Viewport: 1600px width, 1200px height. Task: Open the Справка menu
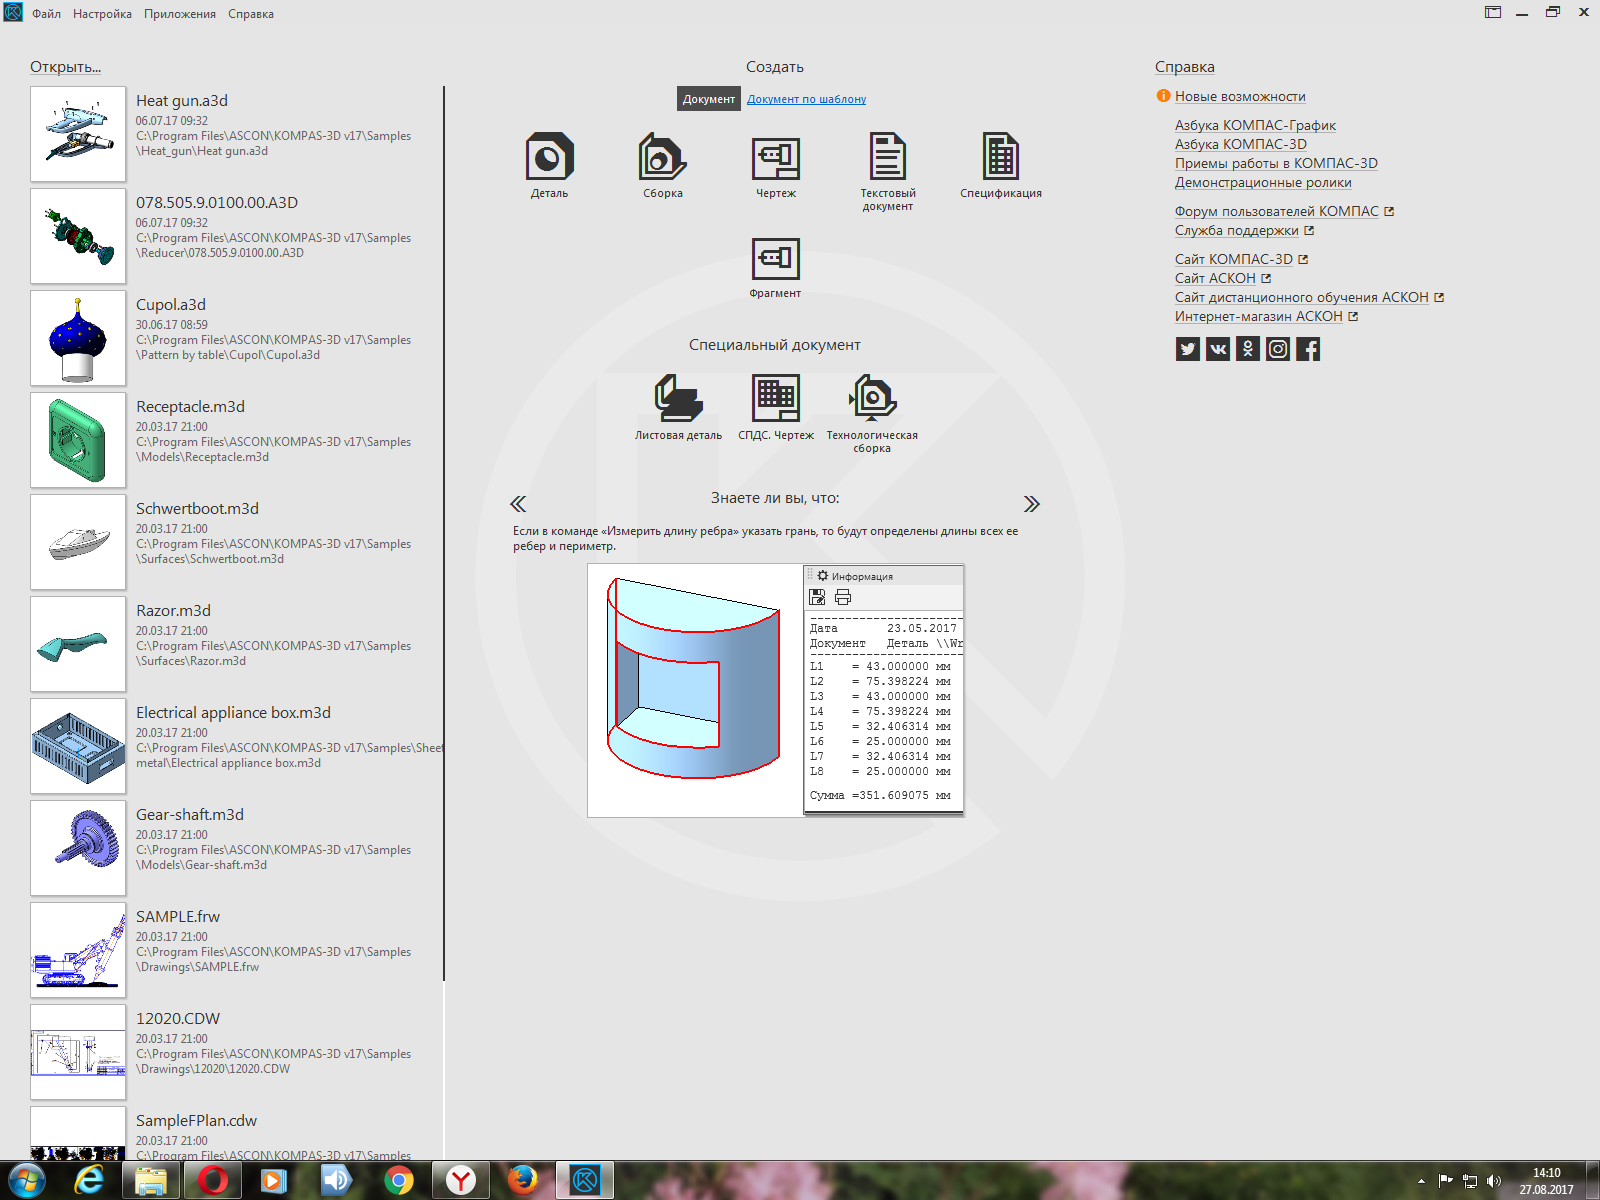[251, 14]
